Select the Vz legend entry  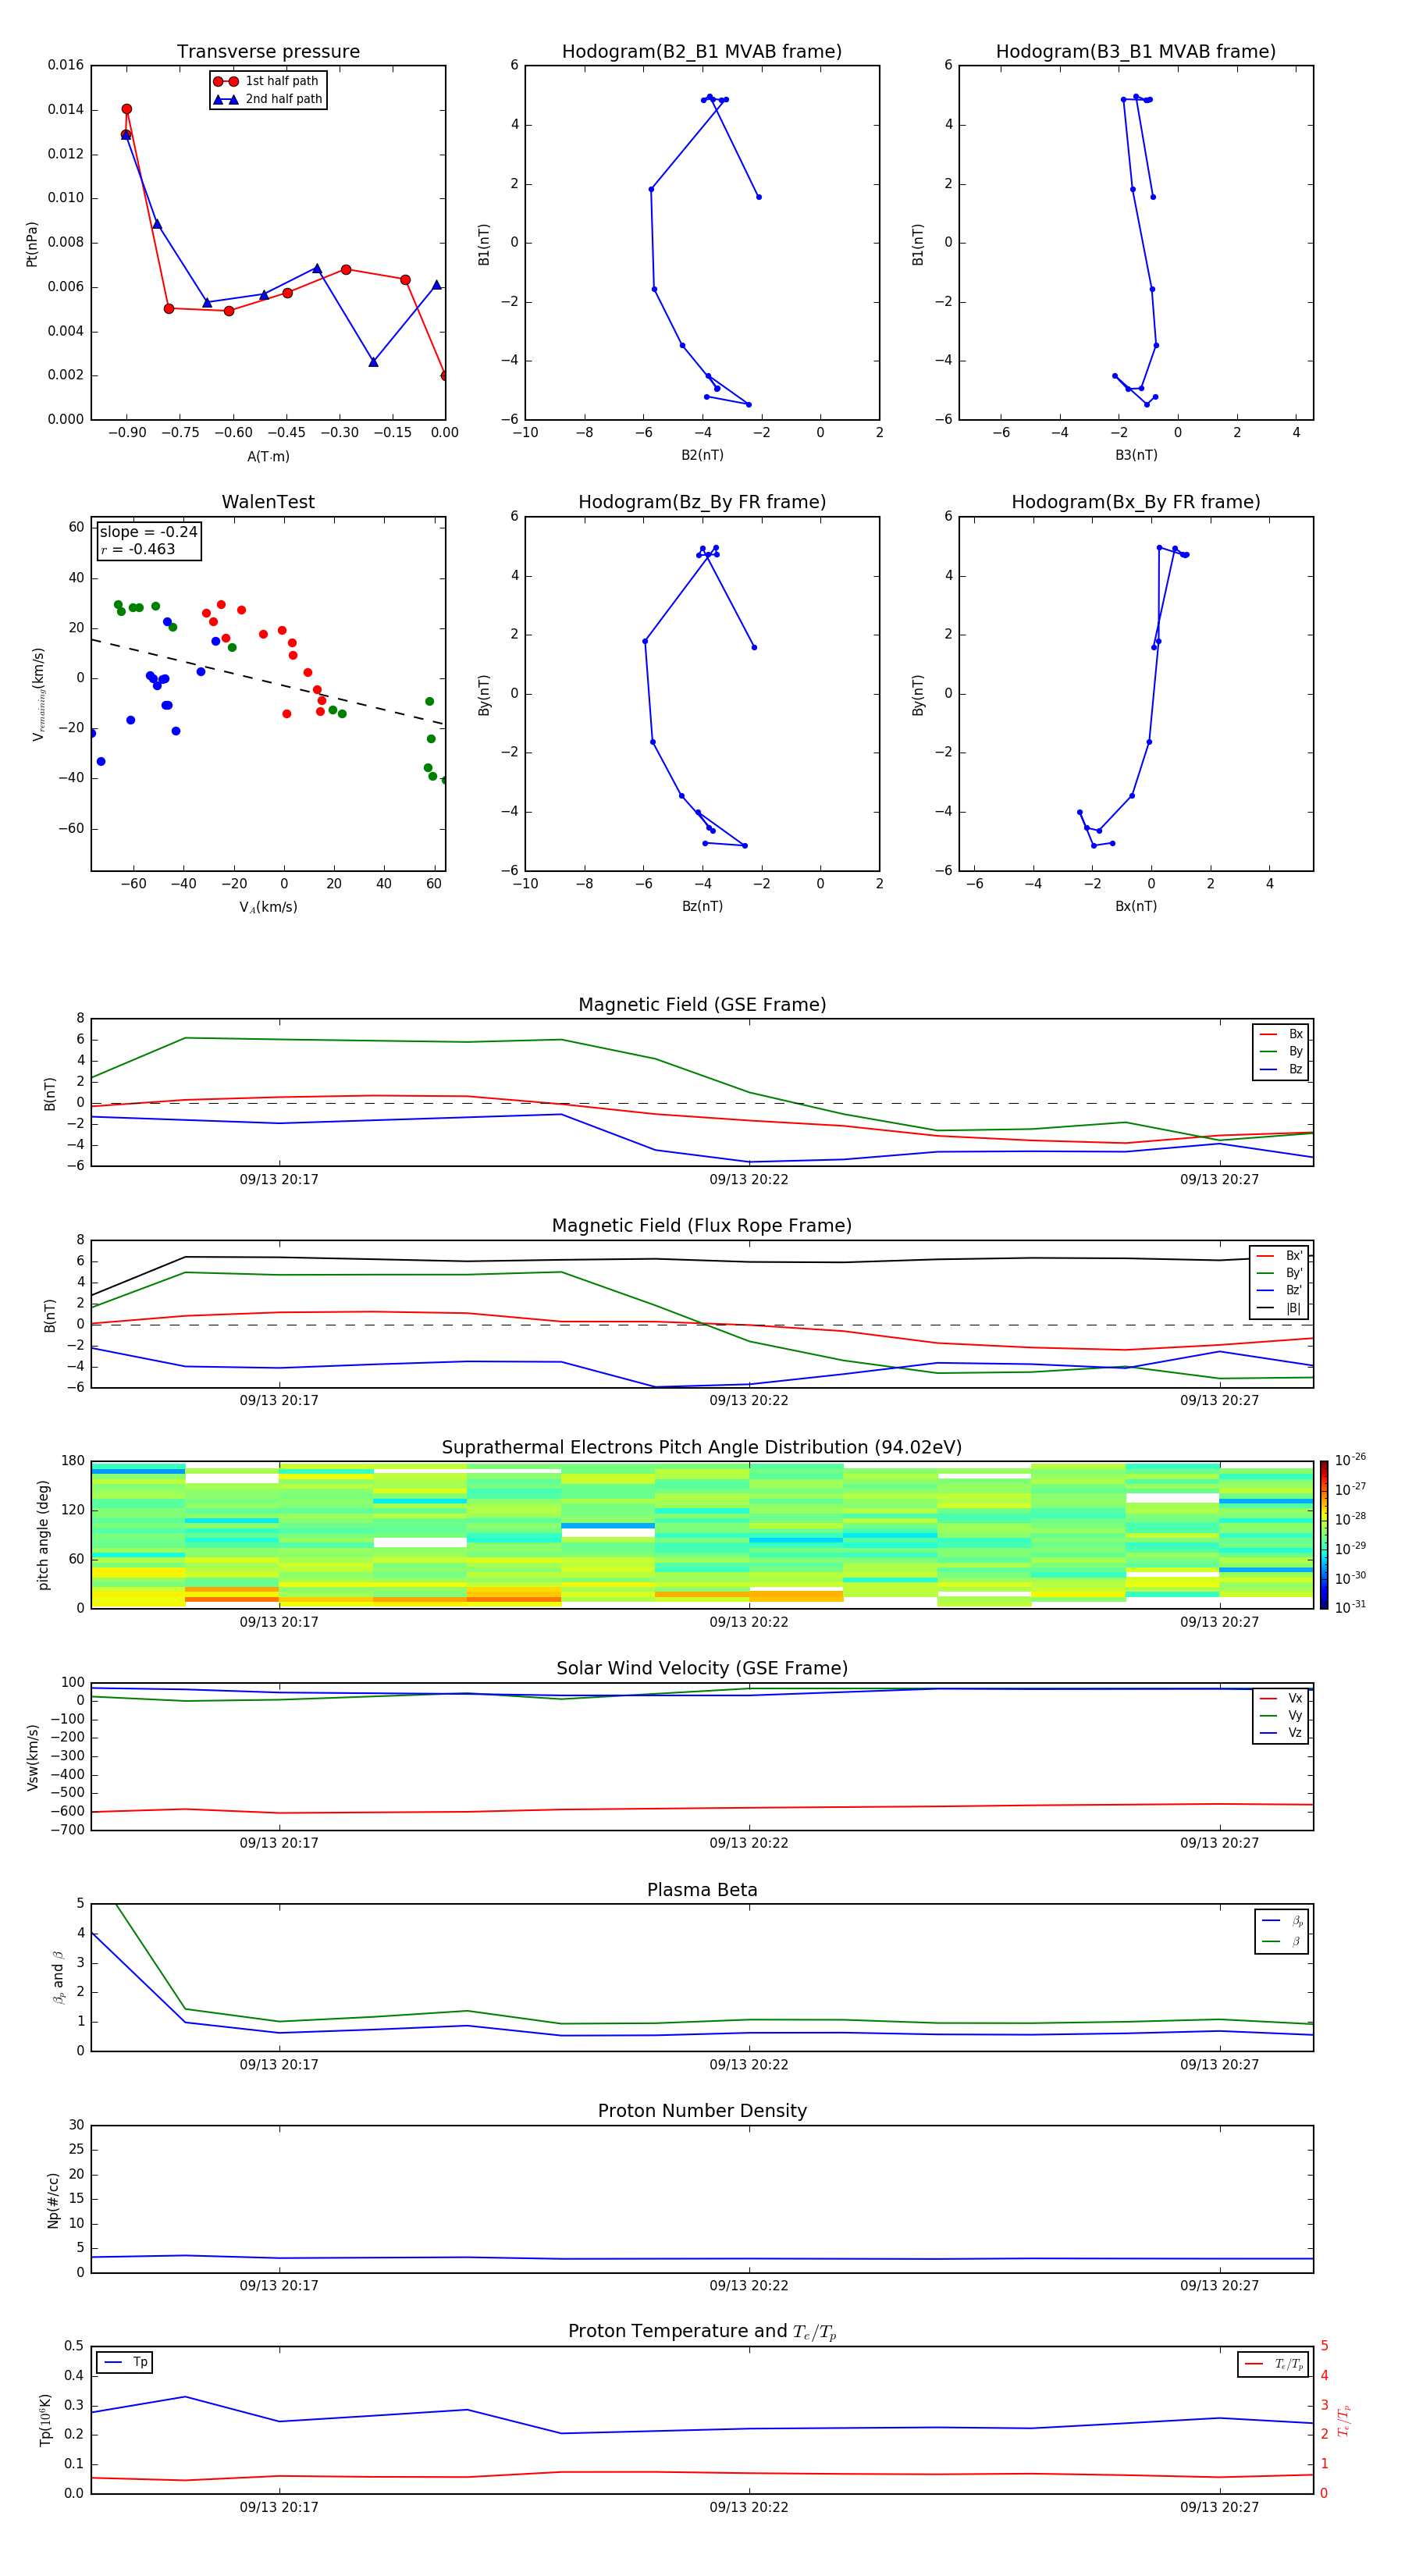[x=1281, y=1733]
